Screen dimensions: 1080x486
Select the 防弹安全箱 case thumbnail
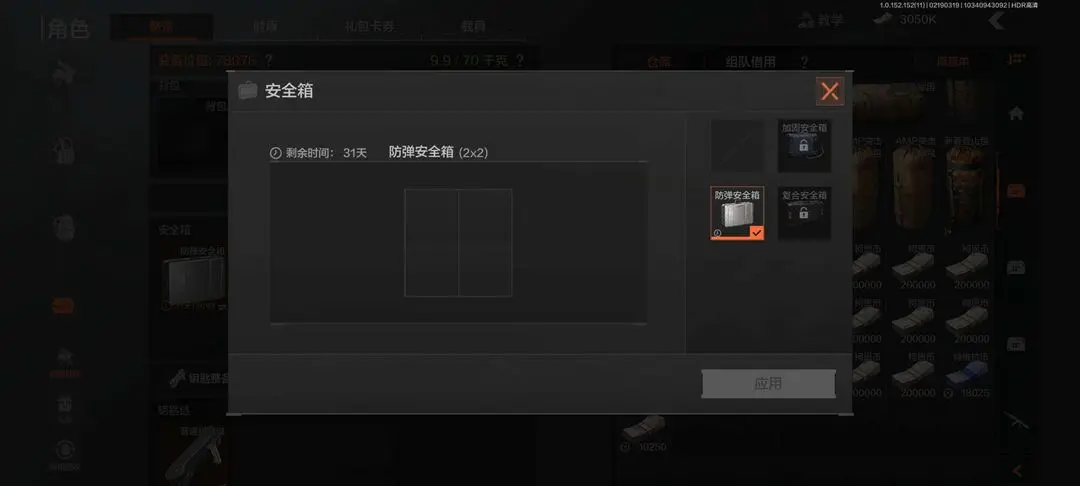click(x=737, y=213)
